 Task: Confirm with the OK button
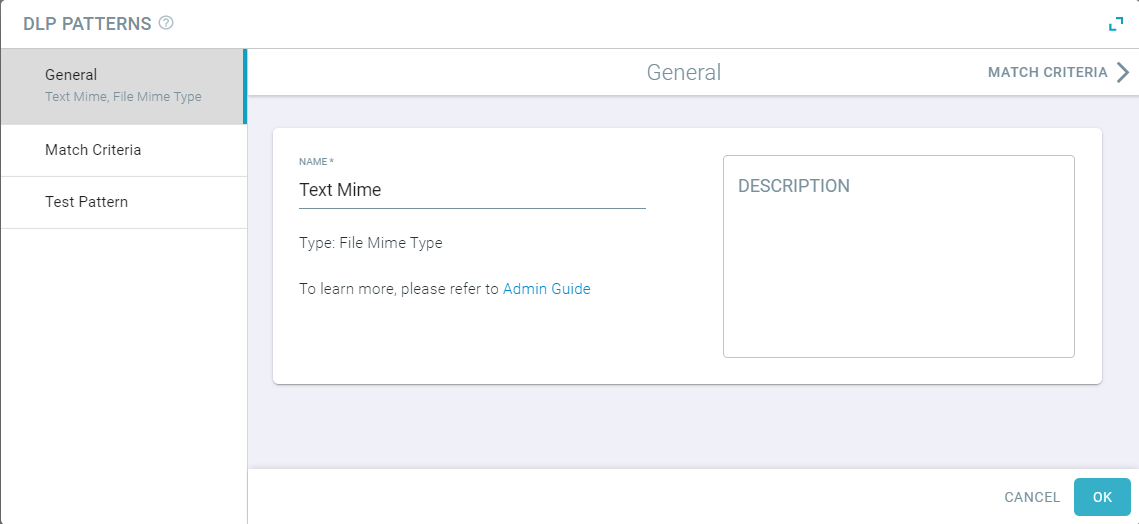coord(1102,497)
